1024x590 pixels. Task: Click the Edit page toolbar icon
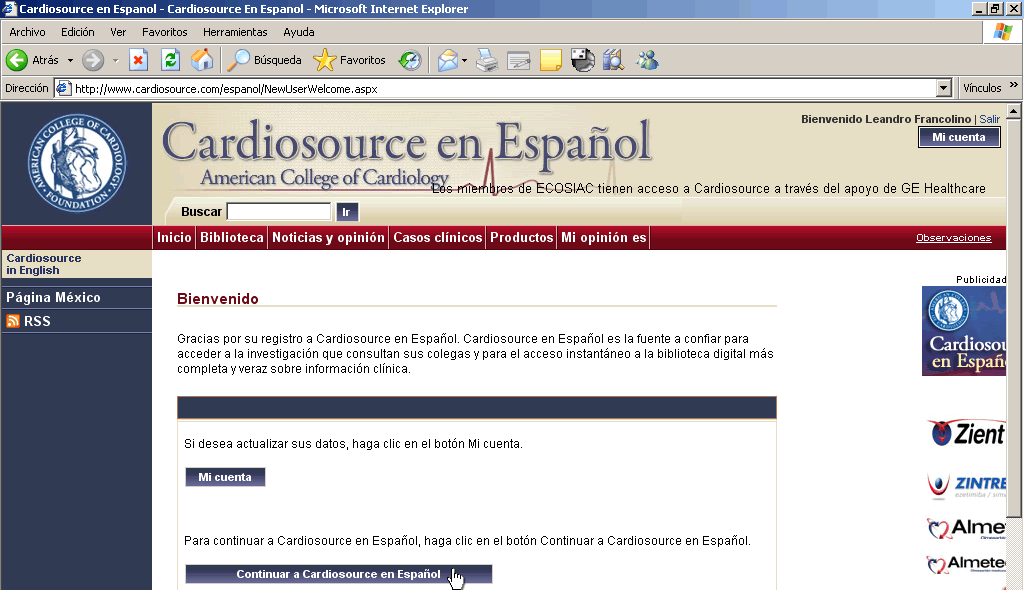tap(519, 60)
